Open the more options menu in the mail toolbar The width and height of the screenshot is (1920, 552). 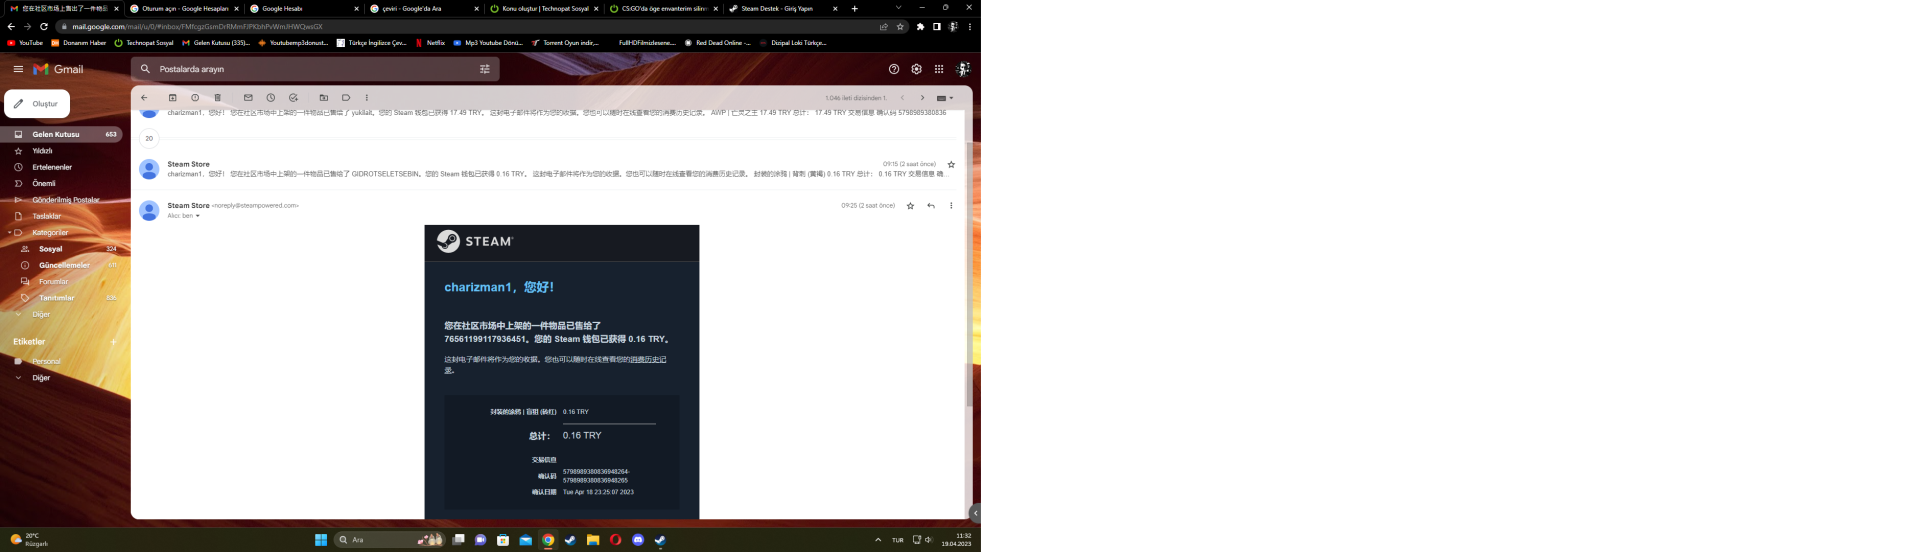pos(367,98)
